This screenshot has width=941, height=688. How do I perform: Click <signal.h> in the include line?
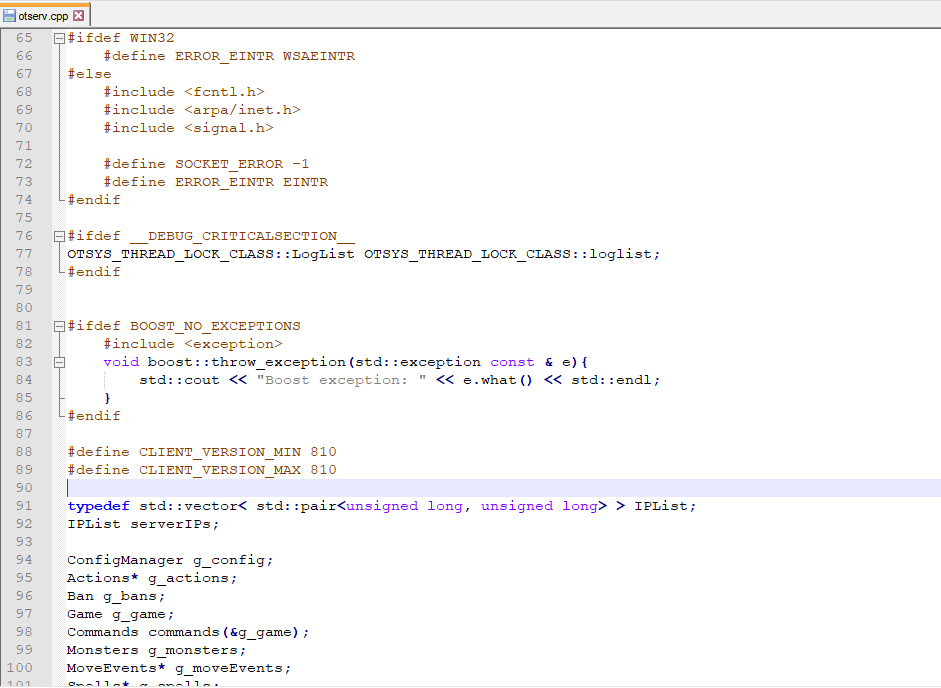point(229,128)
